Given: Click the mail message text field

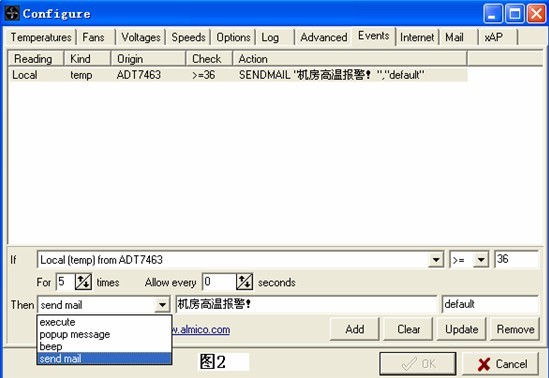Looking at the screenshot, I should point(306,304).
